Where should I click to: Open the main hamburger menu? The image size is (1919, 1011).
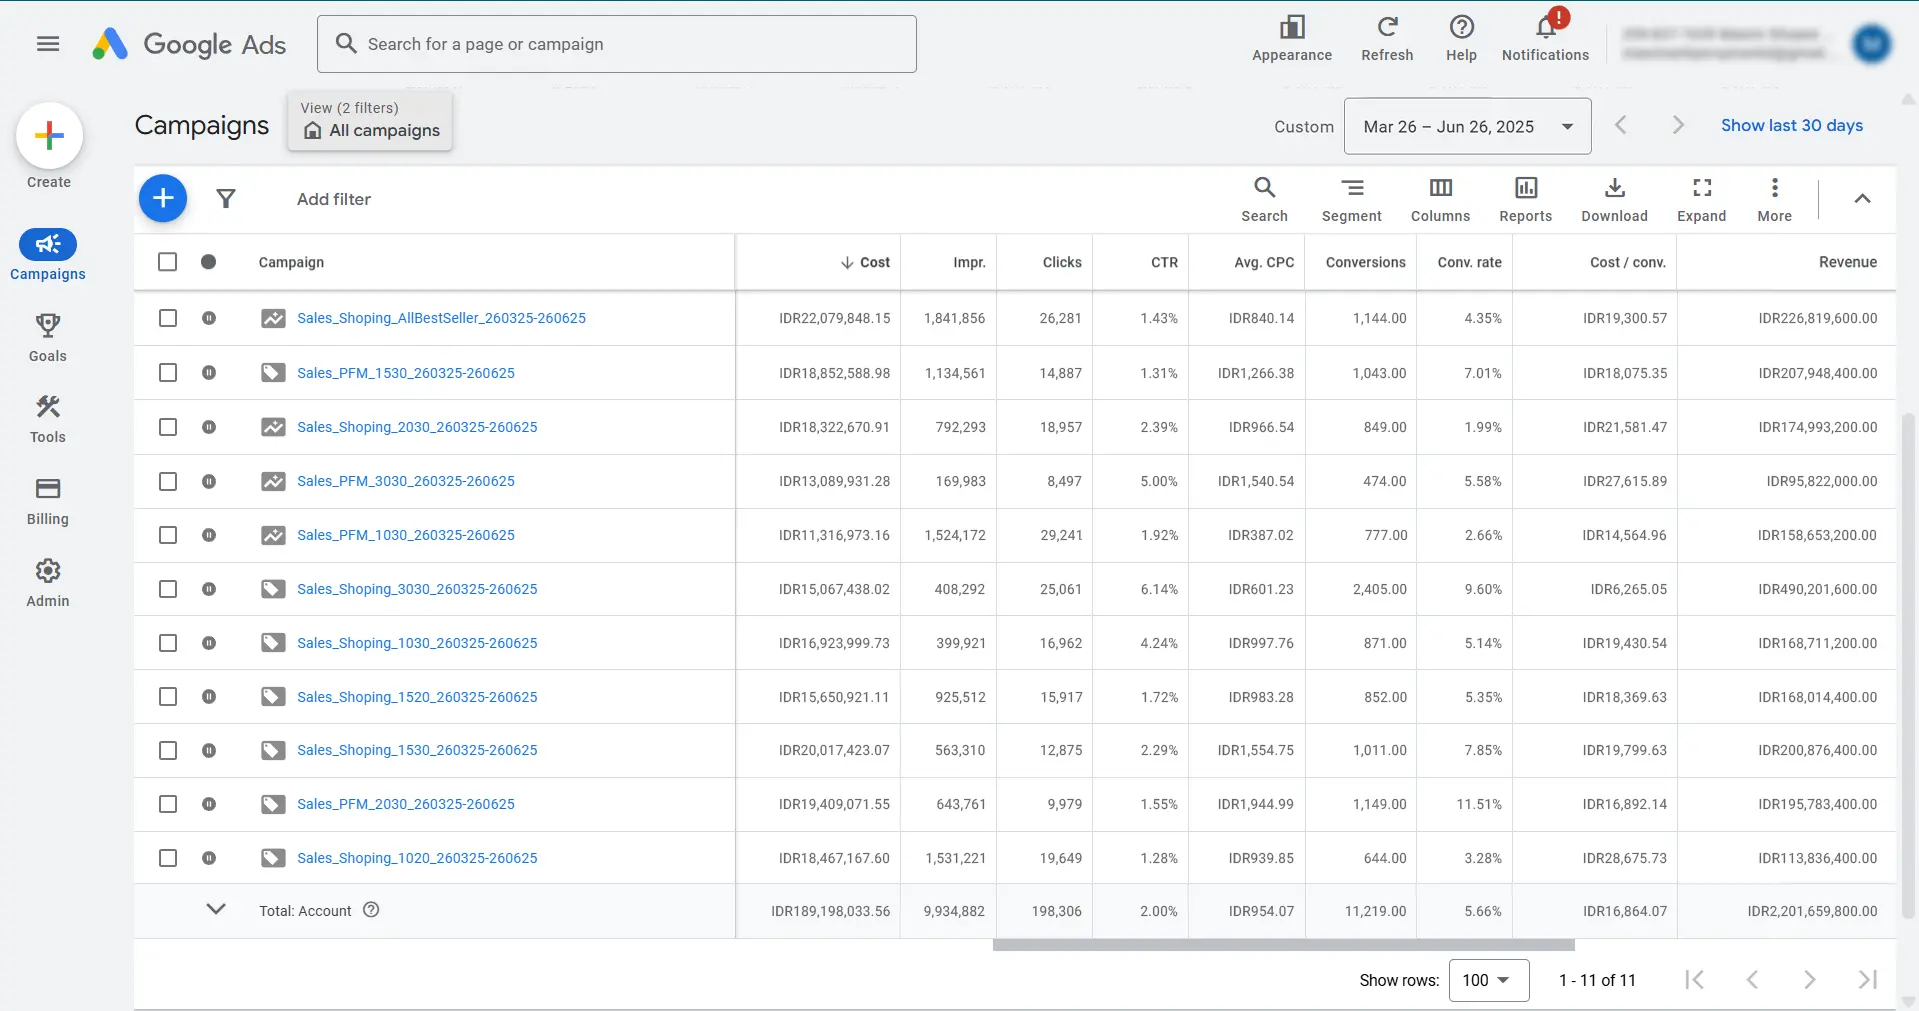coord(47,43)
